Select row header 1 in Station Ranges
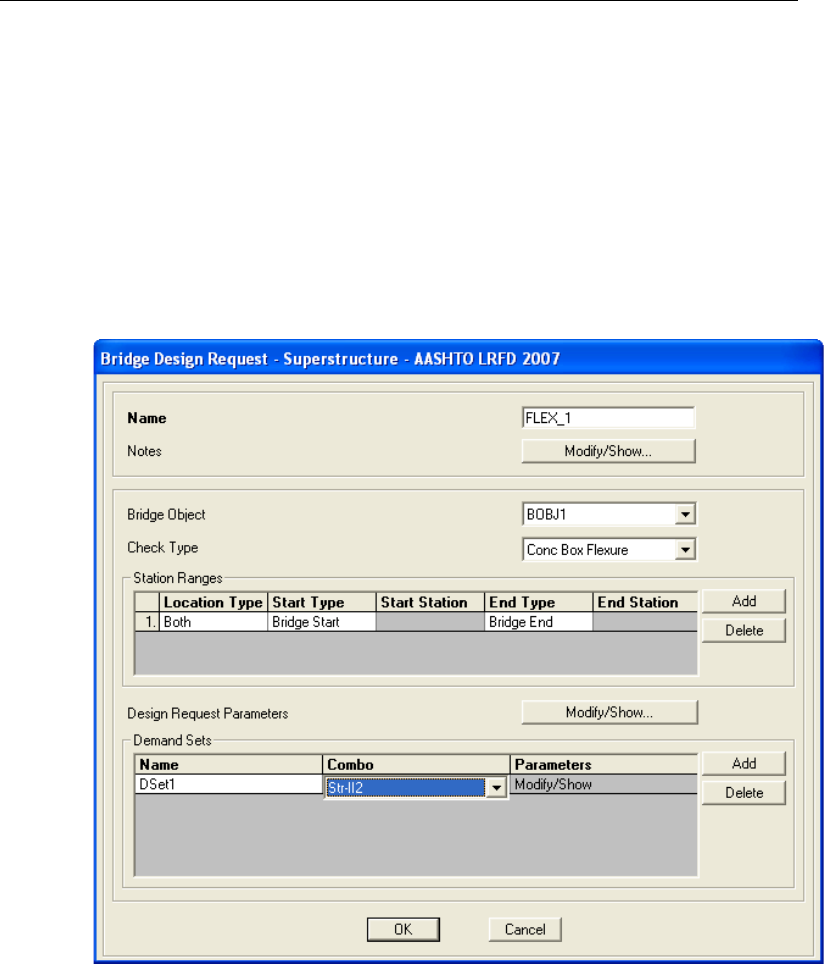The image size is (824, 964). click(148, 622)
